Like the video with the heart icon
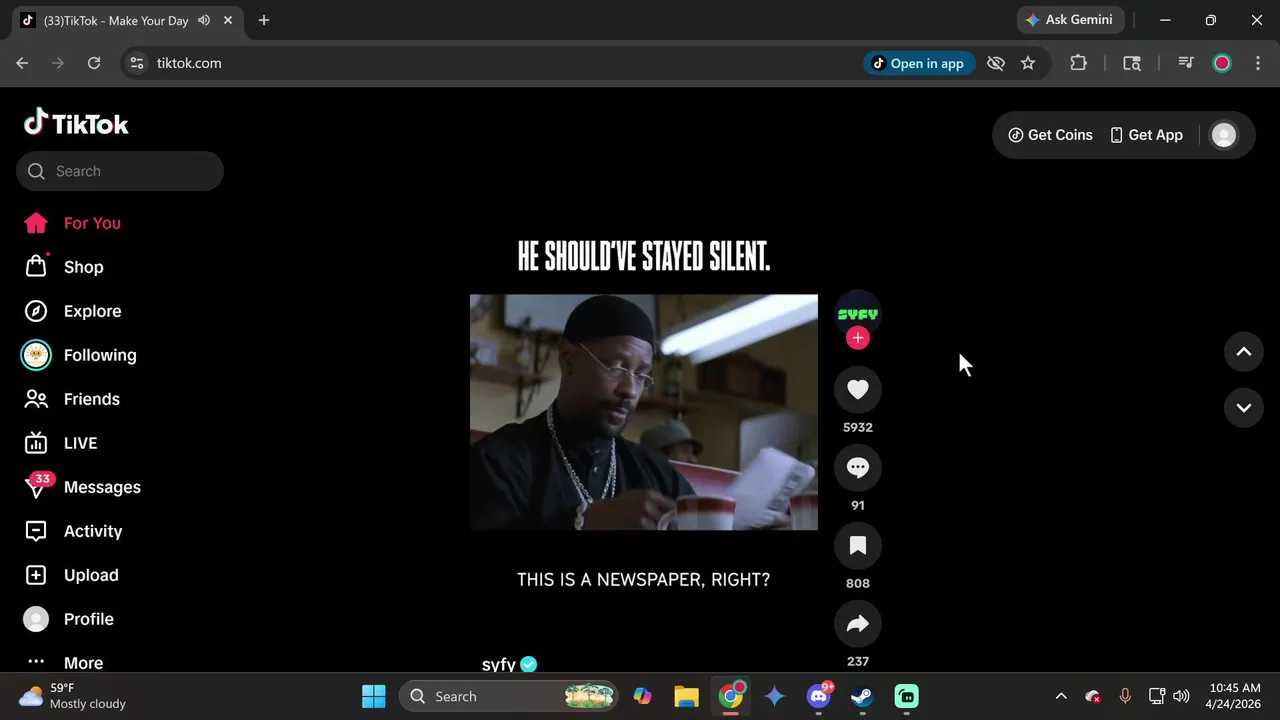Image resolution: width=1280 pixels, height=720 pixels. click(x=858, y=390)
